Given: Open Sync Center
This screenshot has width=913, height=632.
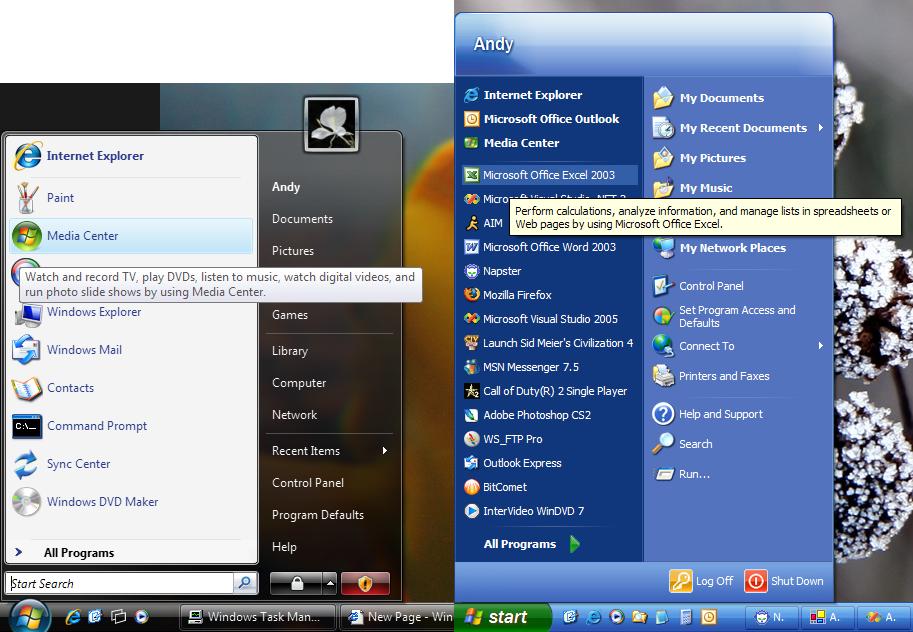Looking at the screenshot, I should 78,464.
